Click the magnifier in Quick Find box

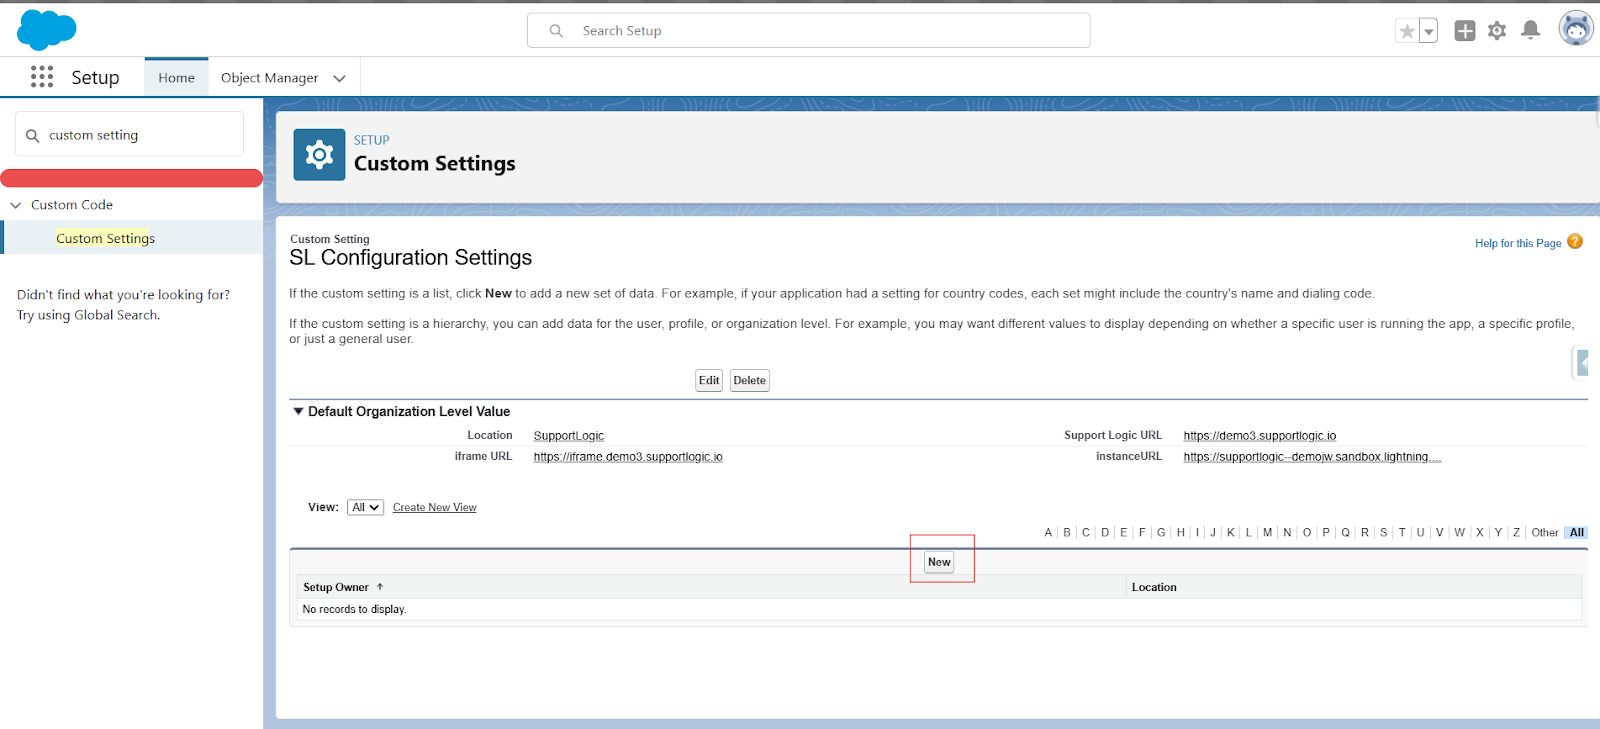click(32, 135)
